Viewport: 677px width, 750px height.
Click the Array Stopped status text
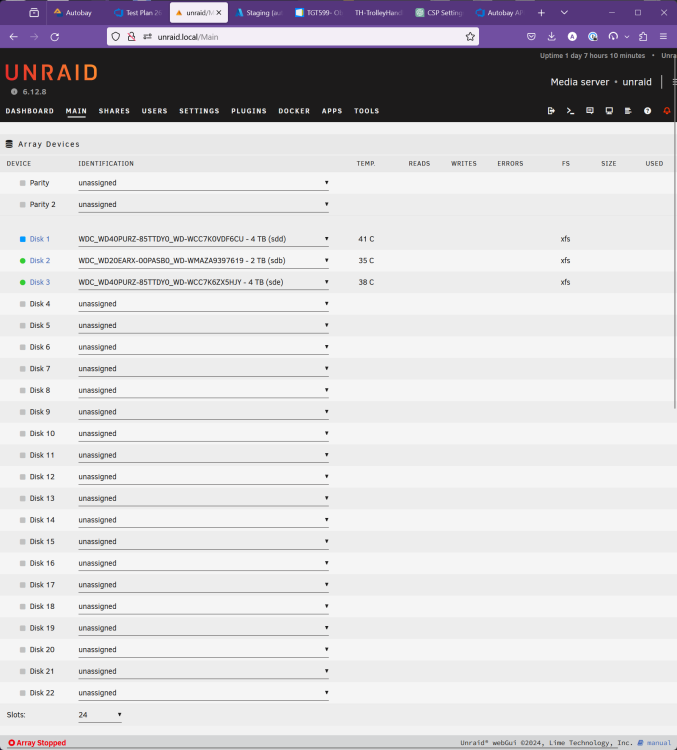pos(41,743)
